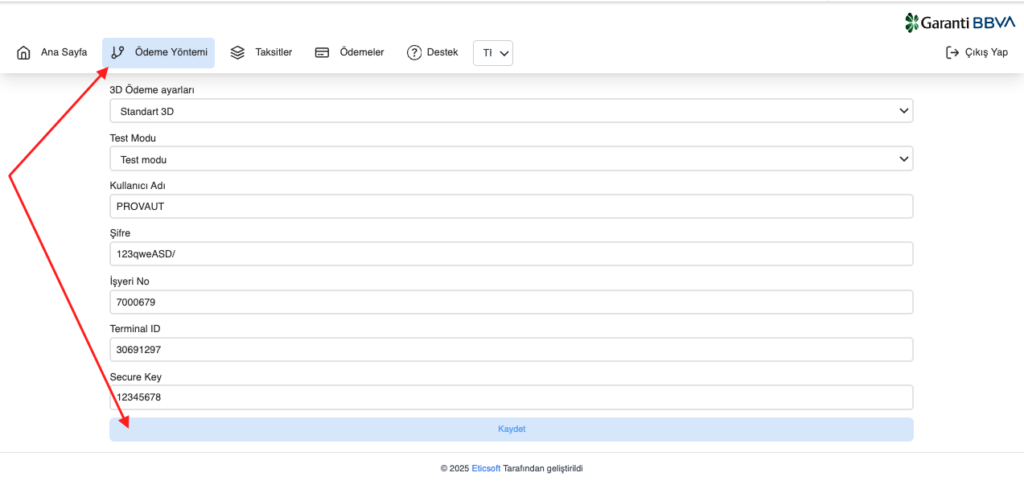Viewport: 1024px width, 485px height.
Task: Click the logout arrow icon
Action: [x=952, y=53]
